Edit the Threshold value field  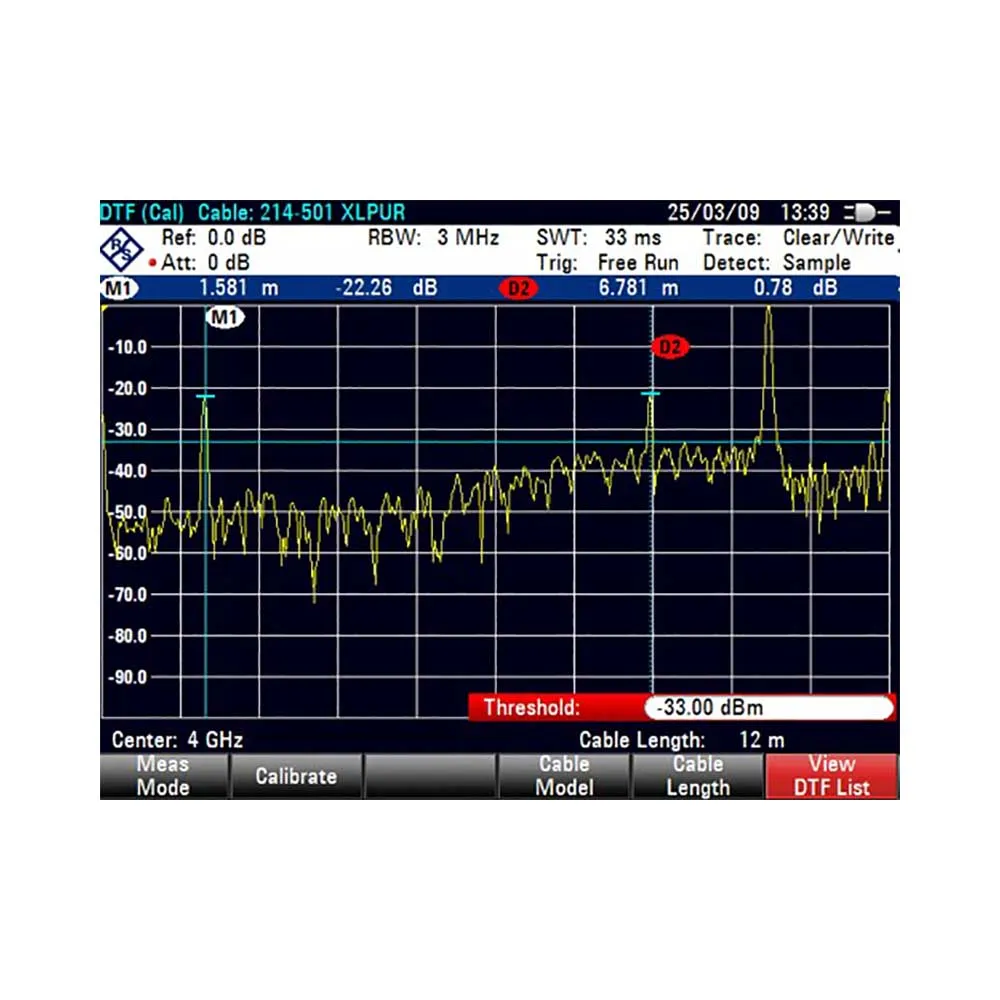tap(769, 707)
